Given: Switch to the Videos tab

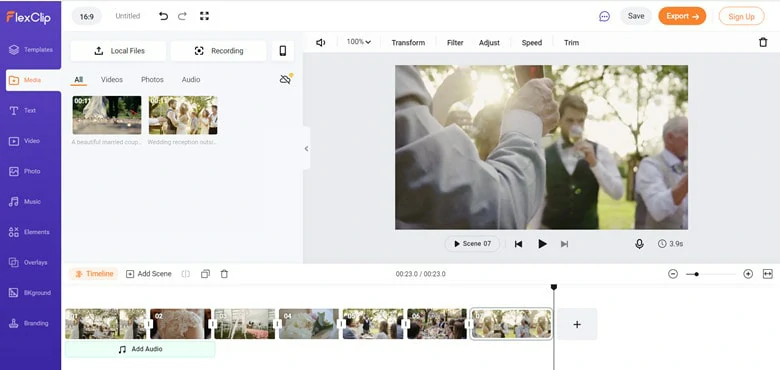Looking at the screenshot, I should [112, 80].
